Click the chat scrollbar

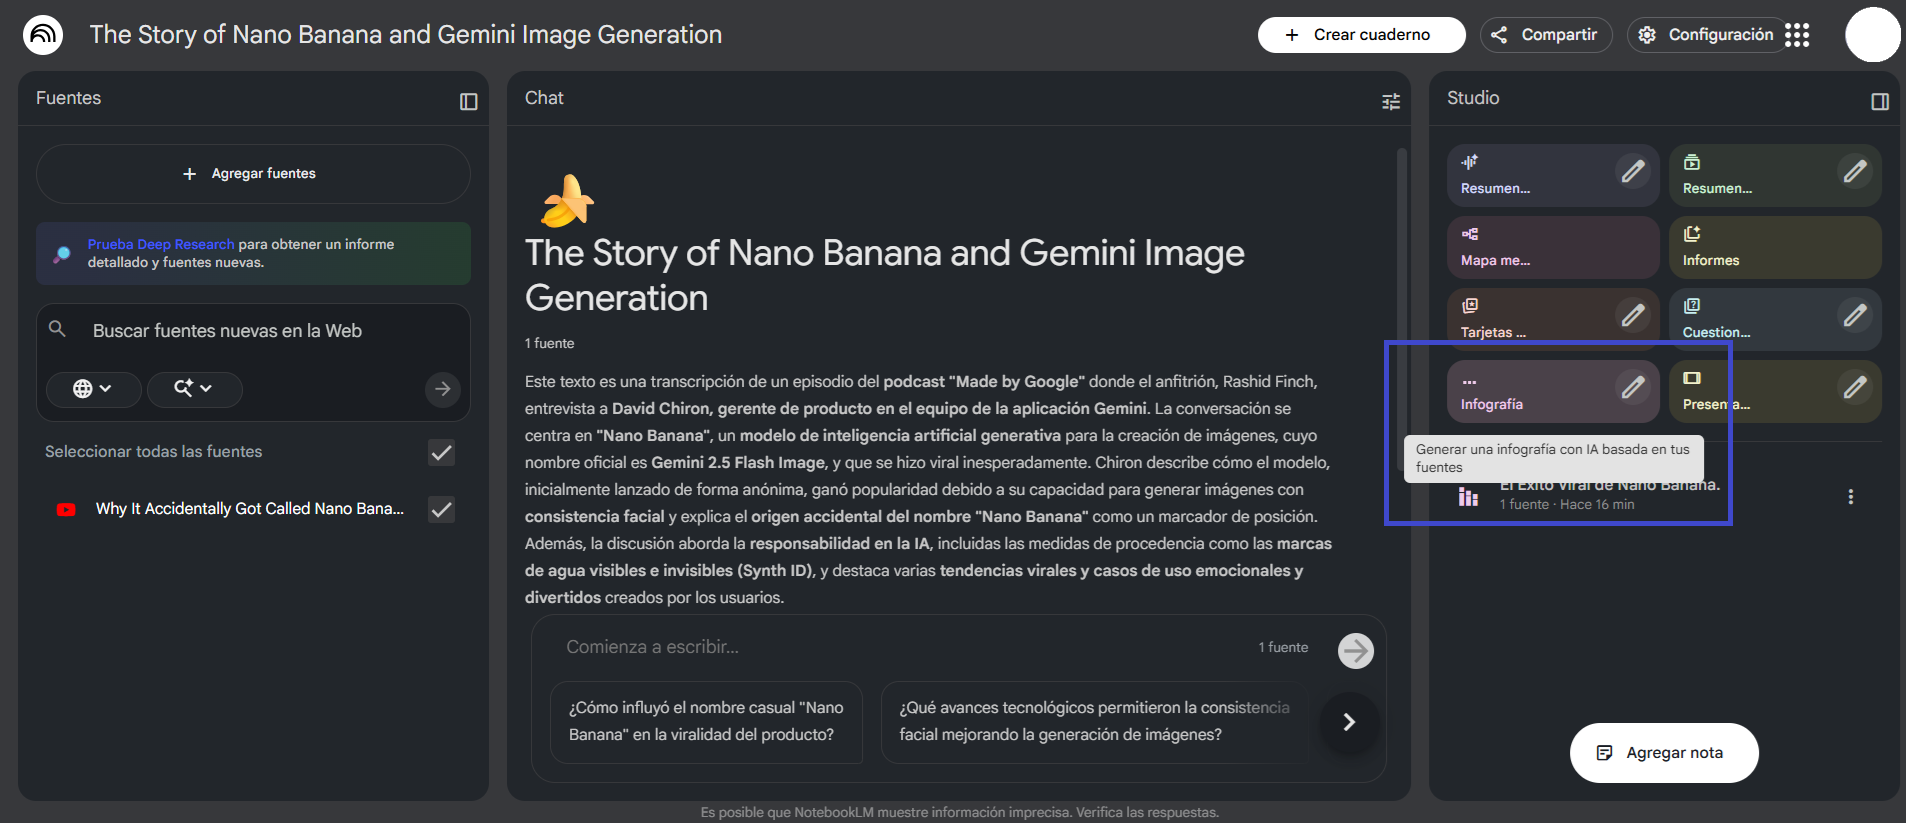(1401, 300)
